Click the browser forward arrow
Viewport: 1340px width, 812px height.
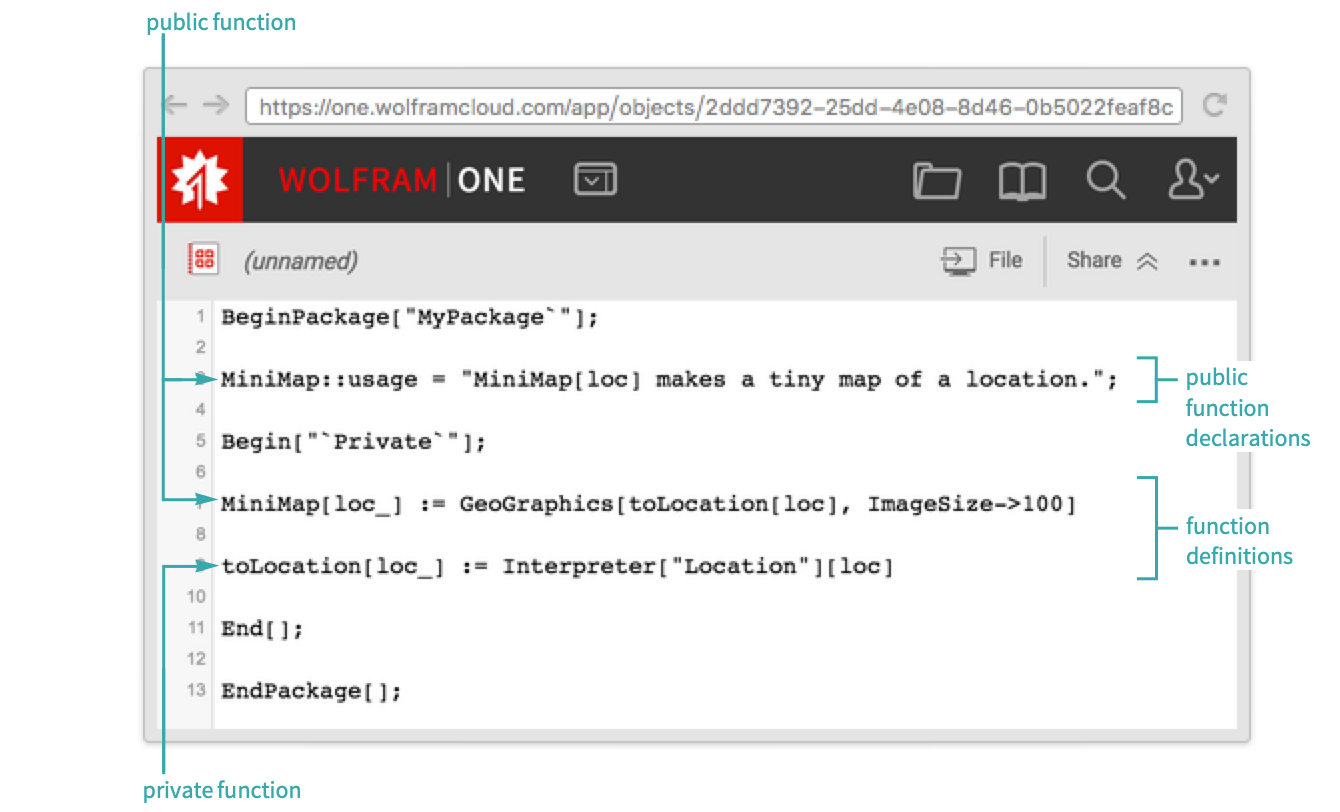coord(215,106)
